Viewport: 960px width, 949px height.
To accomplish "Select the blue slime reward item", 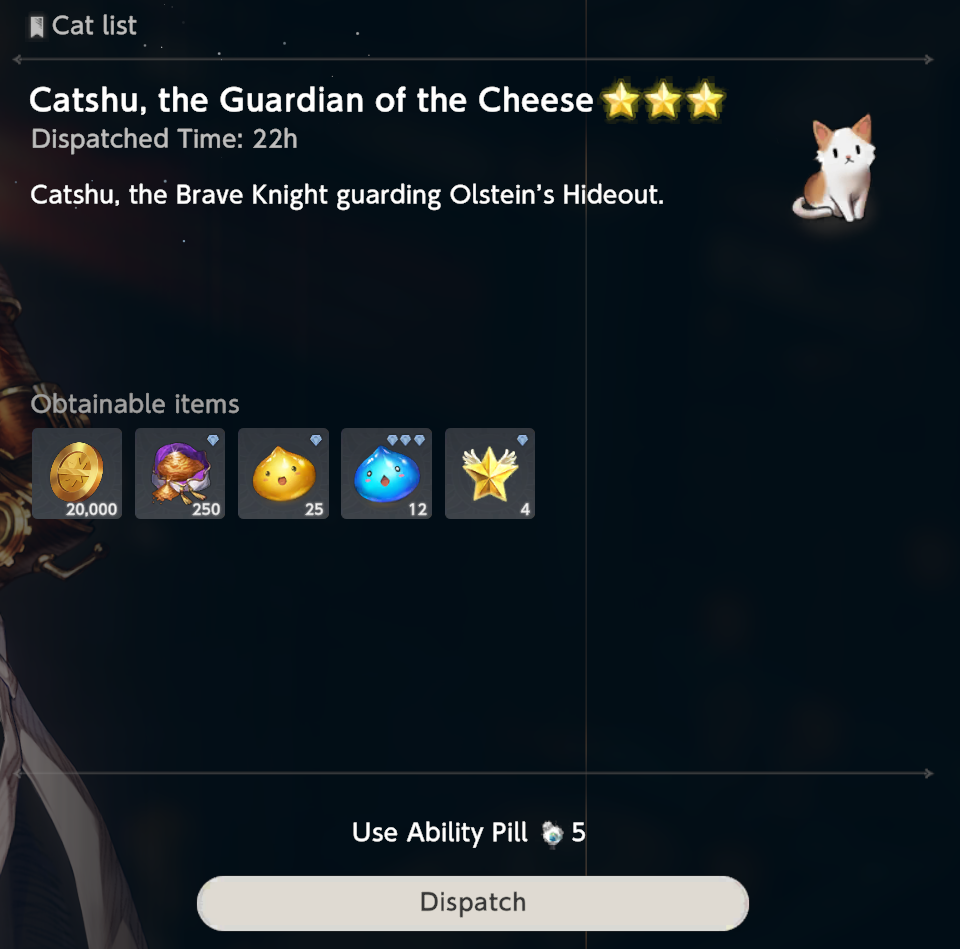I will (x=386, y=473).
